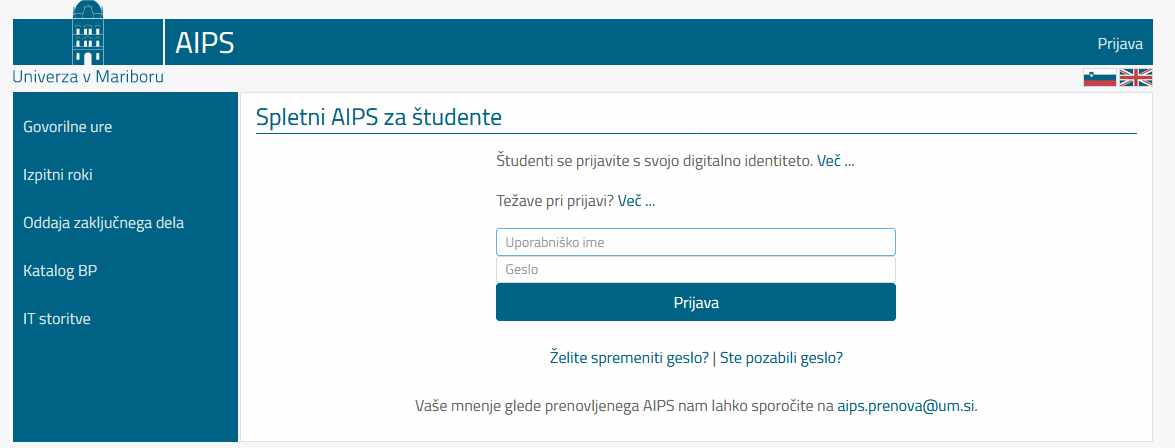Image resolution: width=1175 pixels, height=448 pixels.
Task: Submit login with the Prijava button
Action: coord(695,303)
